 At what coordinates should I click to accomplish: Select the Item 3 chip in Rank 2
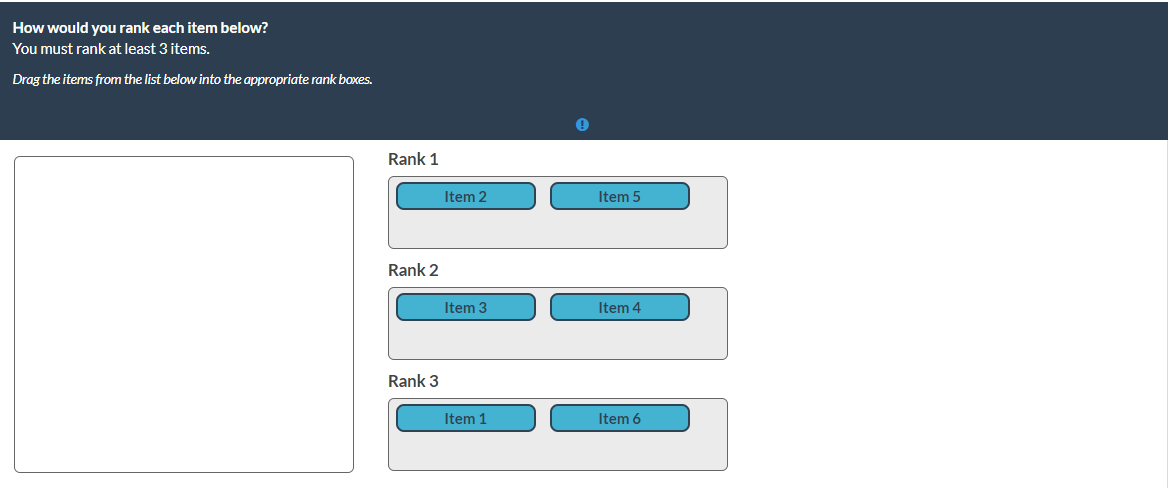[465, 307]
